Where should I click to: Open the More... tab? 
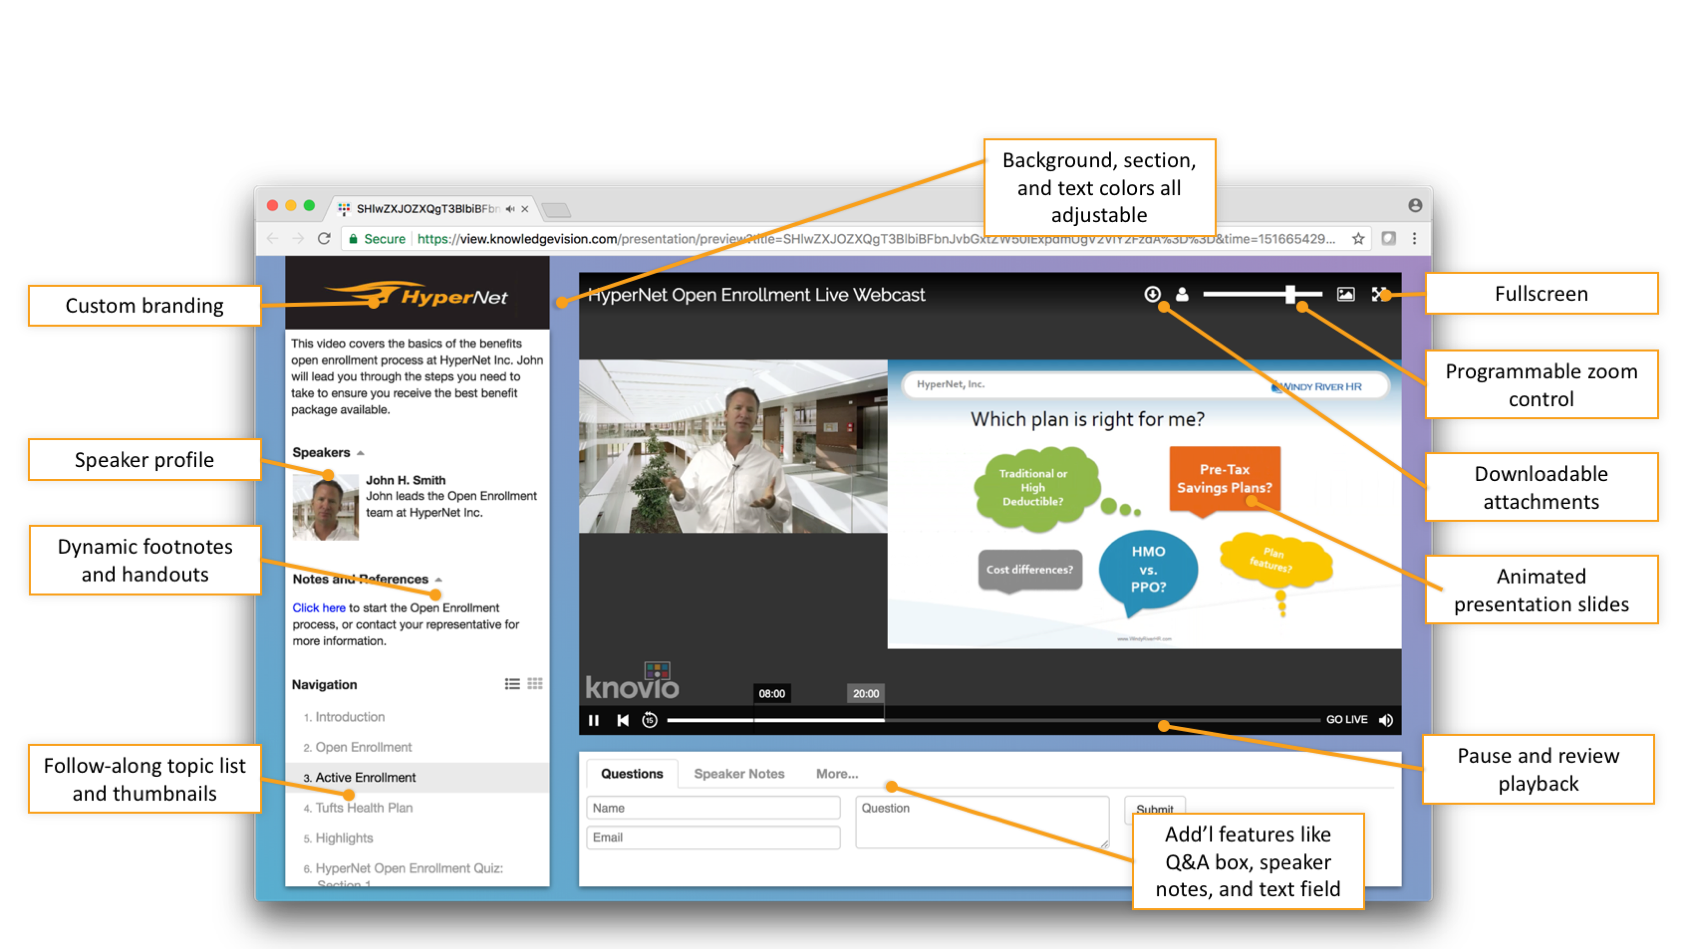837,774
